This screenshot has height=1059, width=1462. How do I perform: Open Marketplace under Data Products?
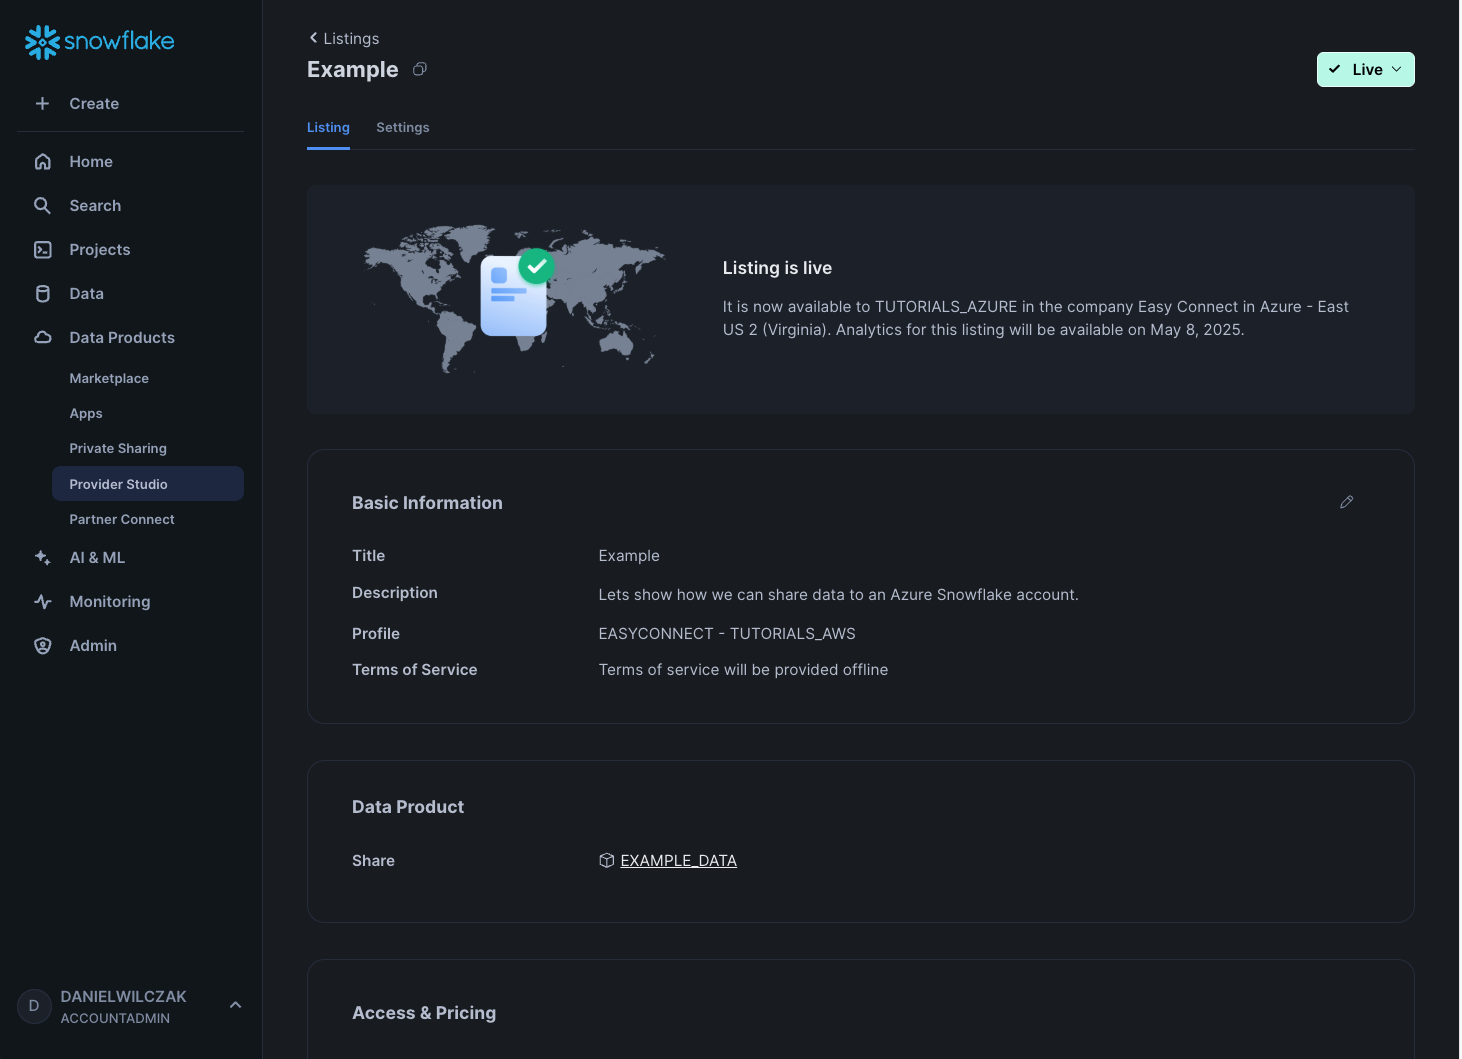tap(109, 379)
